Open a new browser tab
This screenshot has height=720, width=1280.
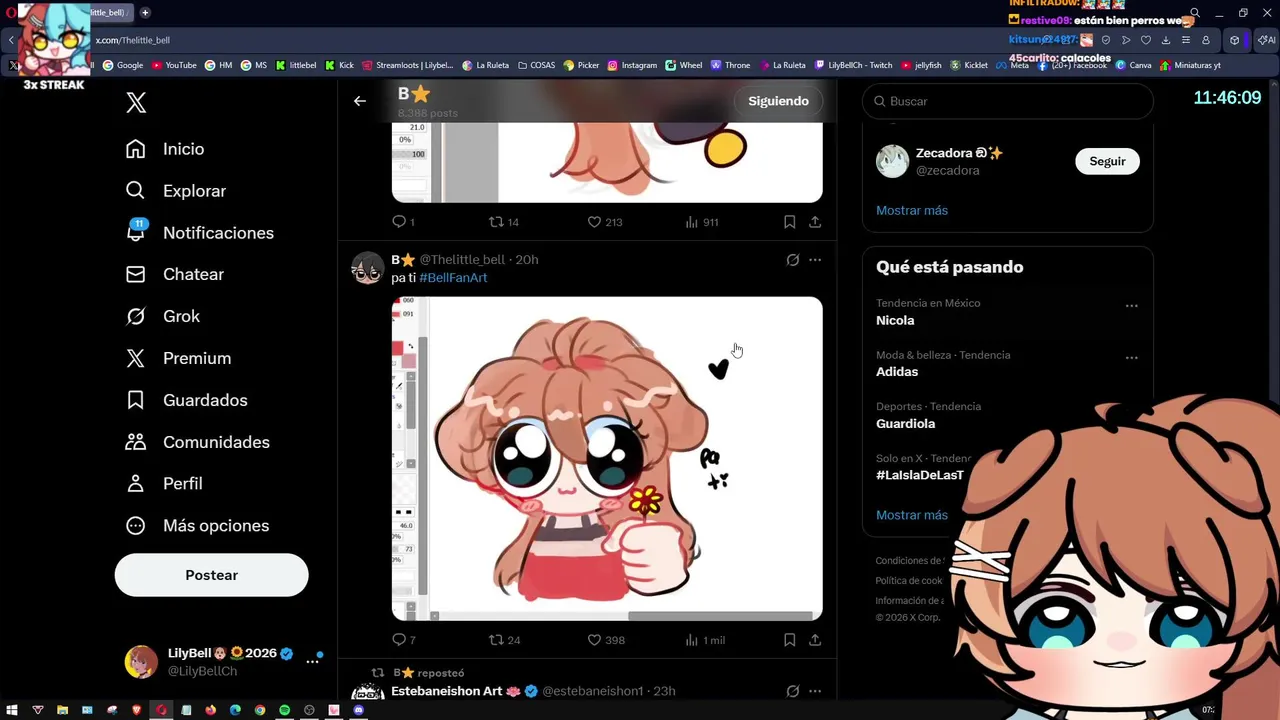point(145,12)
